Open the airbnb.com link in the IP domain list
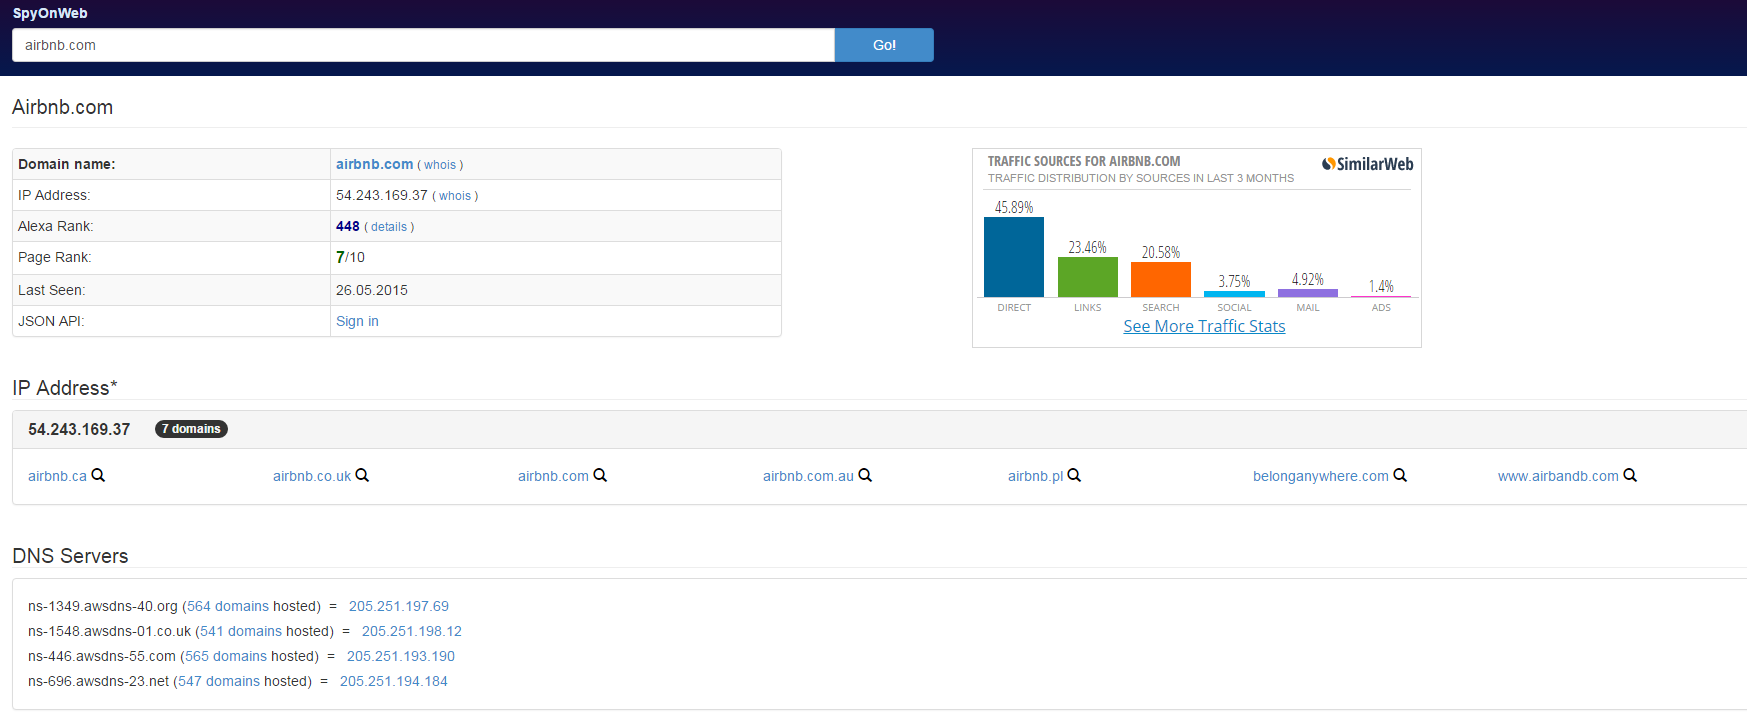Image resolution: width=1747 pixels, height=712 pixels. pyautogui.click(x=553, y=476)
